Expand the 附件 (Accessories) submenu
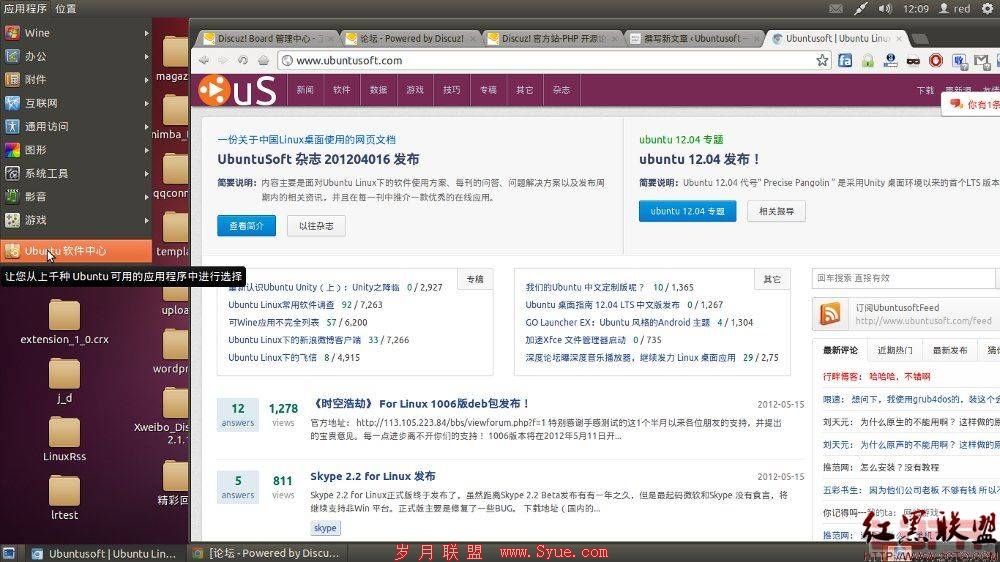The image size is (1000, 562). (x=76, y=80)
